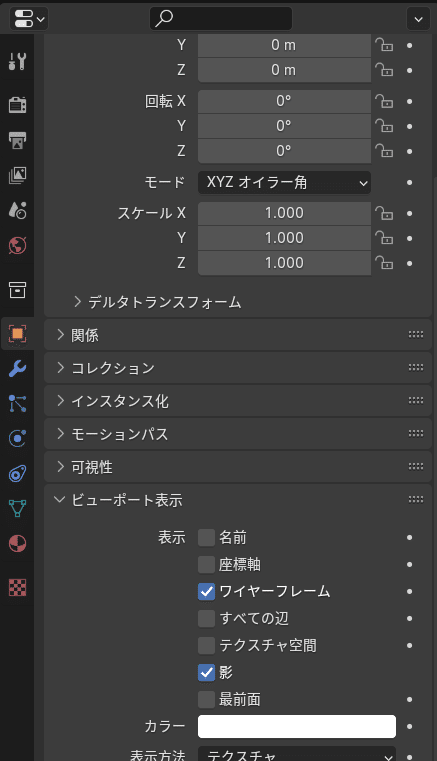437x761 pixels.
Task: Open the Collection properties tab
Action: [x=17, y=290]
